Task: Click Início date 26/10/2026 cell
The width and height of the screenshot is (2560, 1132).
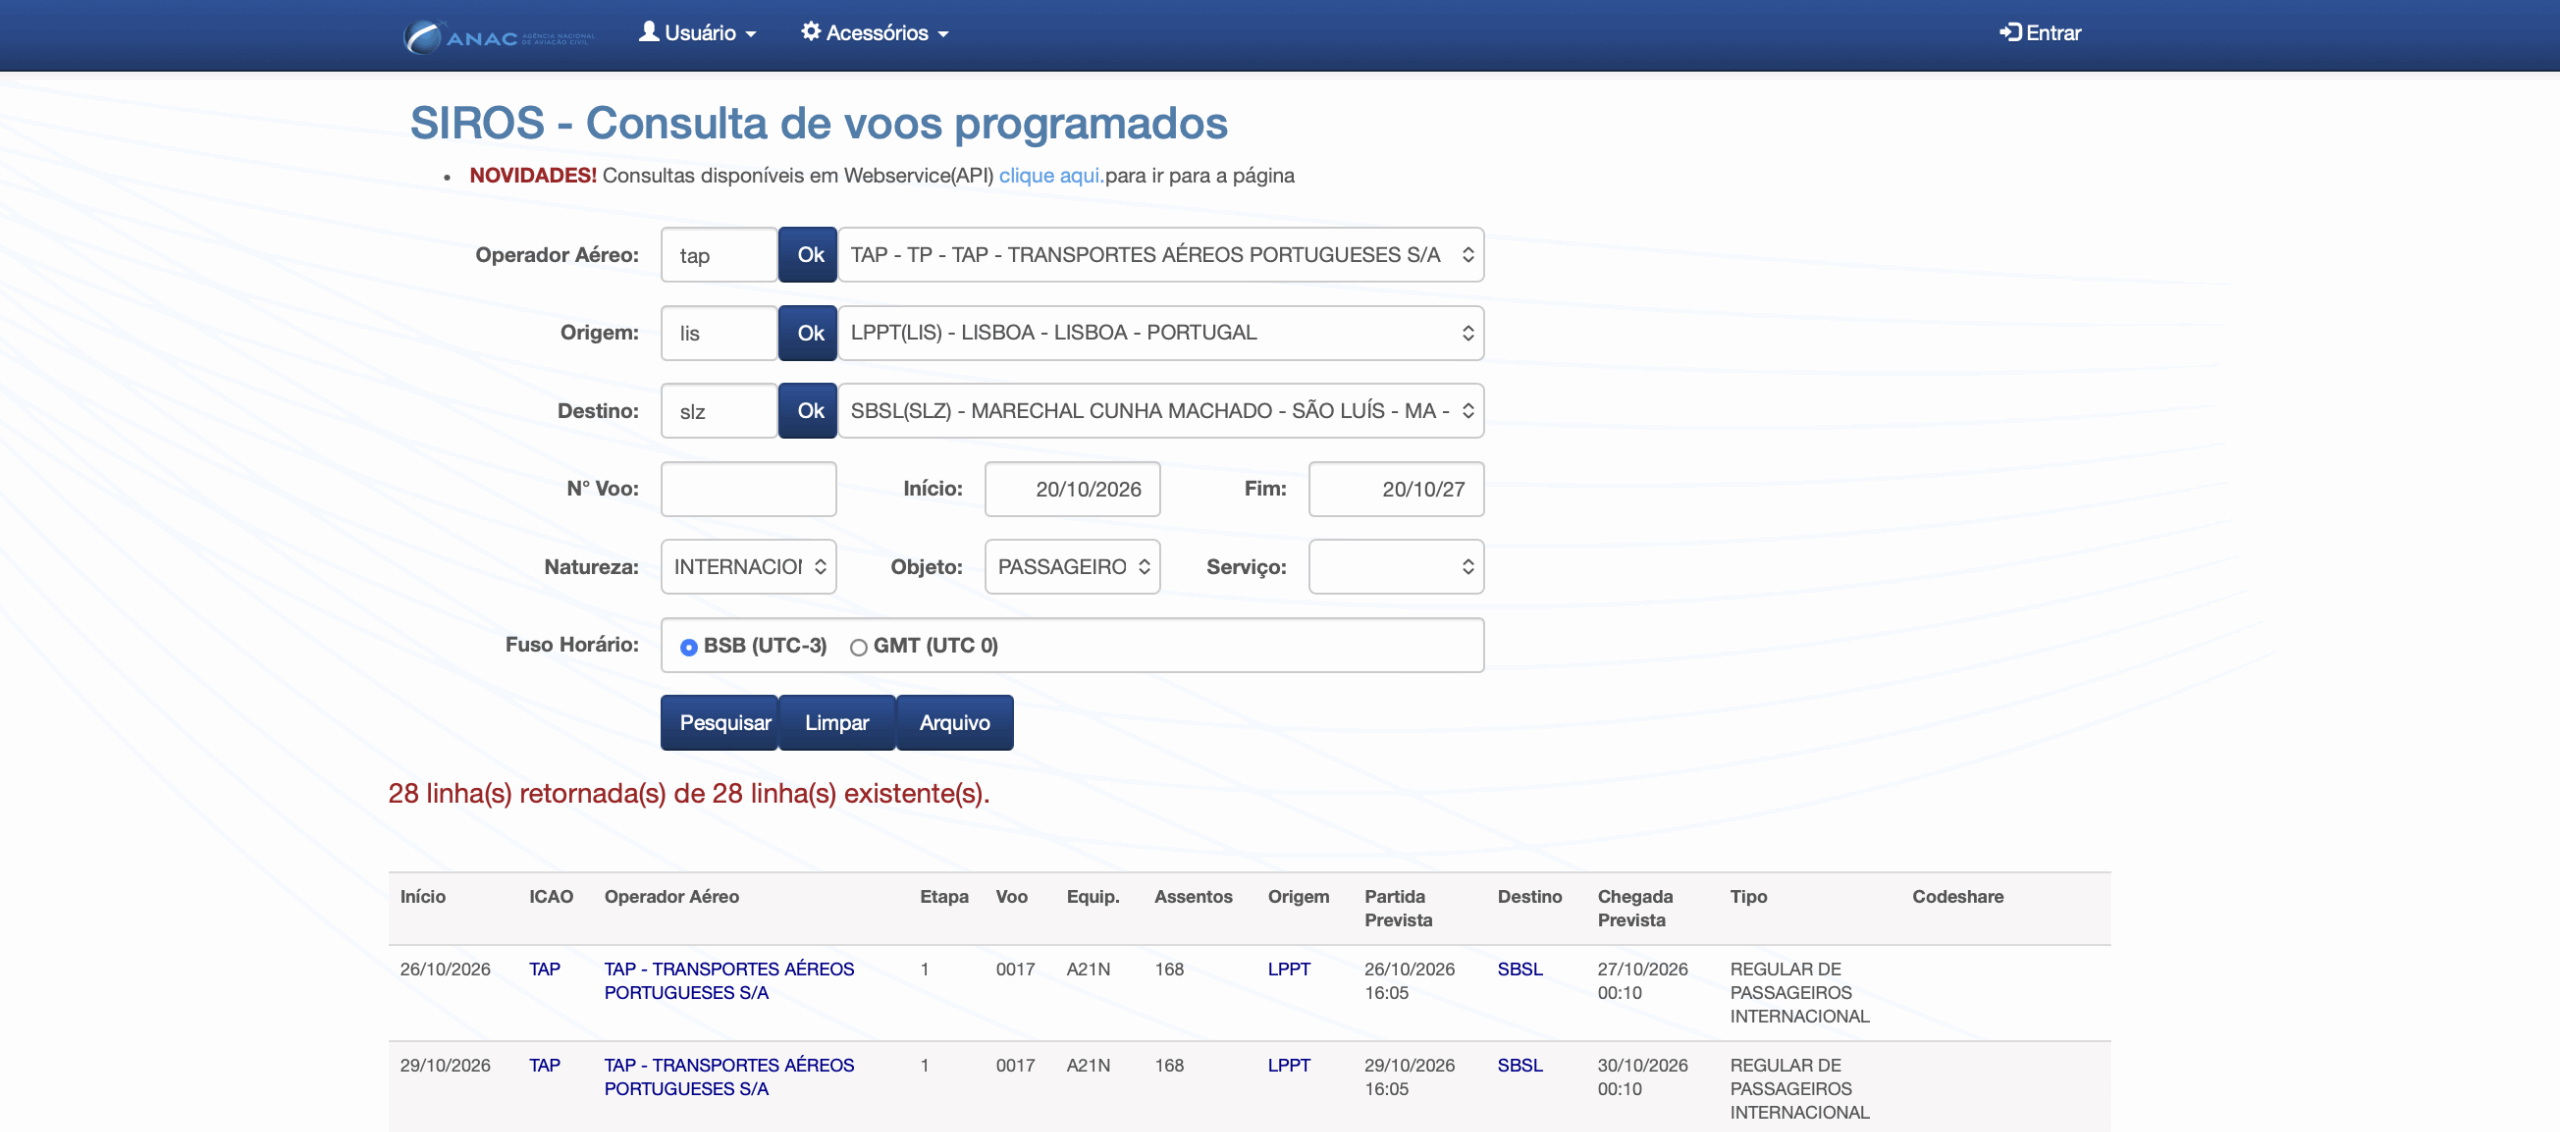Action: pos(445,969)
